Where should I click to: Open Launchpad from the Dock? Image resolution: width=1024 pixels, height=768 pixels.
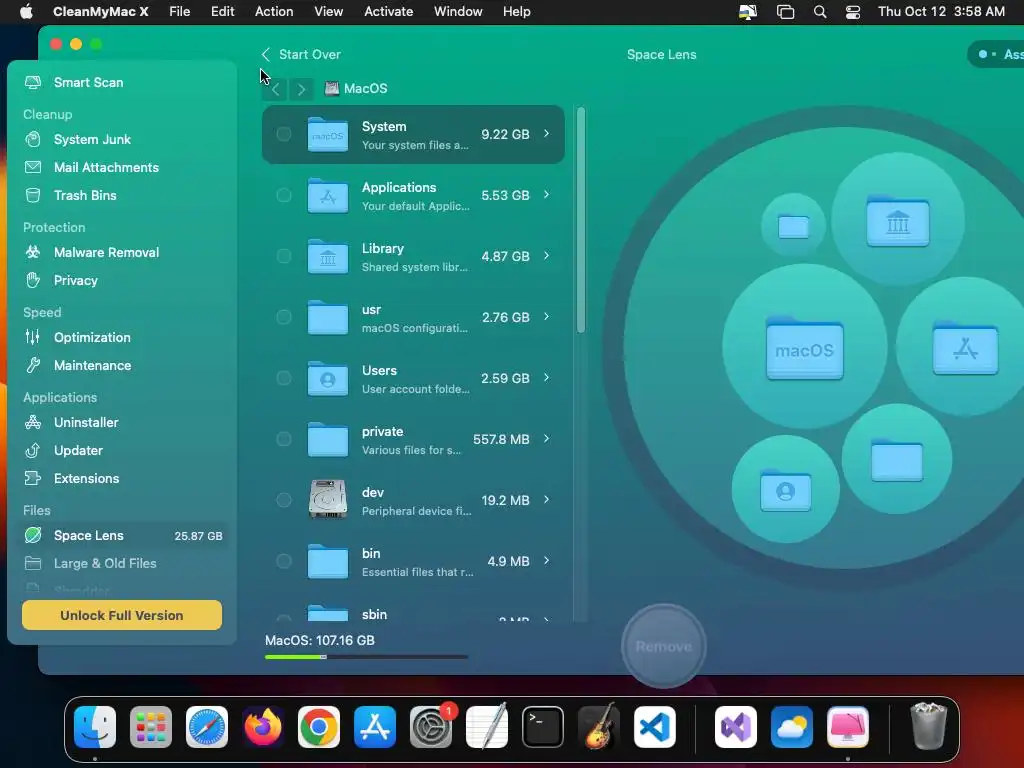point(151,727)
